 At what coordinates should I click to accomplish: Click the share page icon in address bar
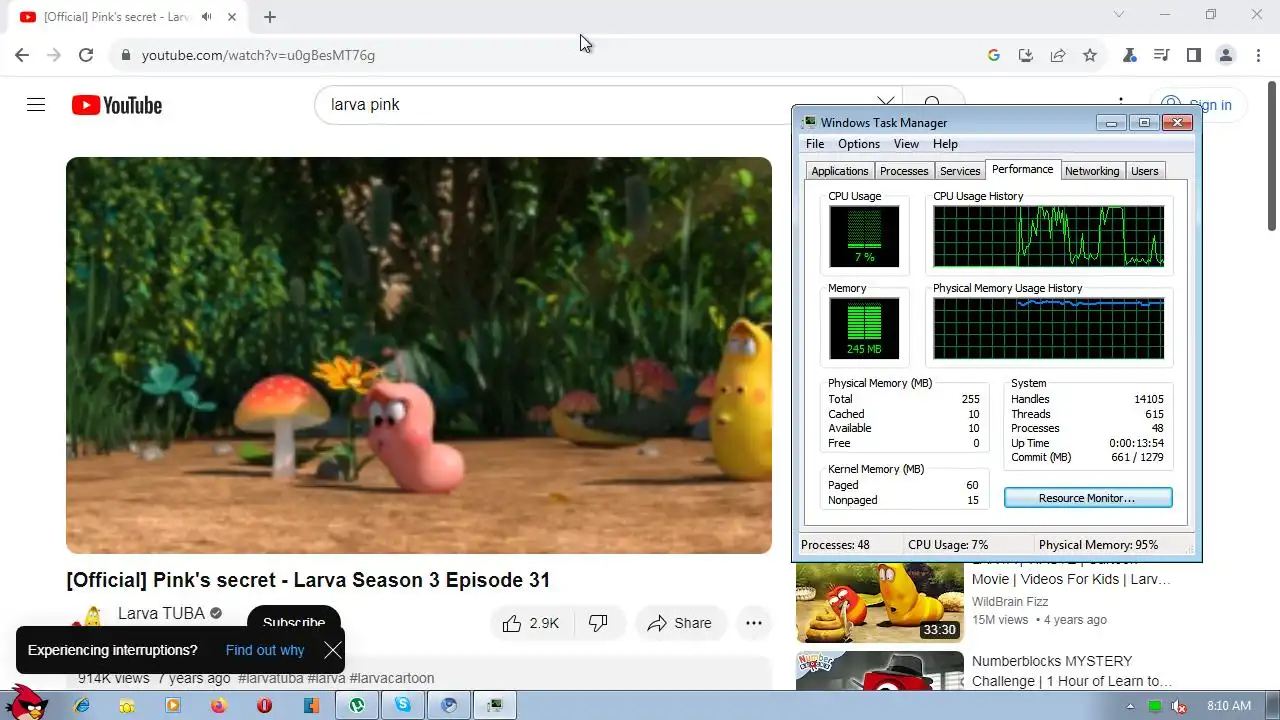[1058, 55]
